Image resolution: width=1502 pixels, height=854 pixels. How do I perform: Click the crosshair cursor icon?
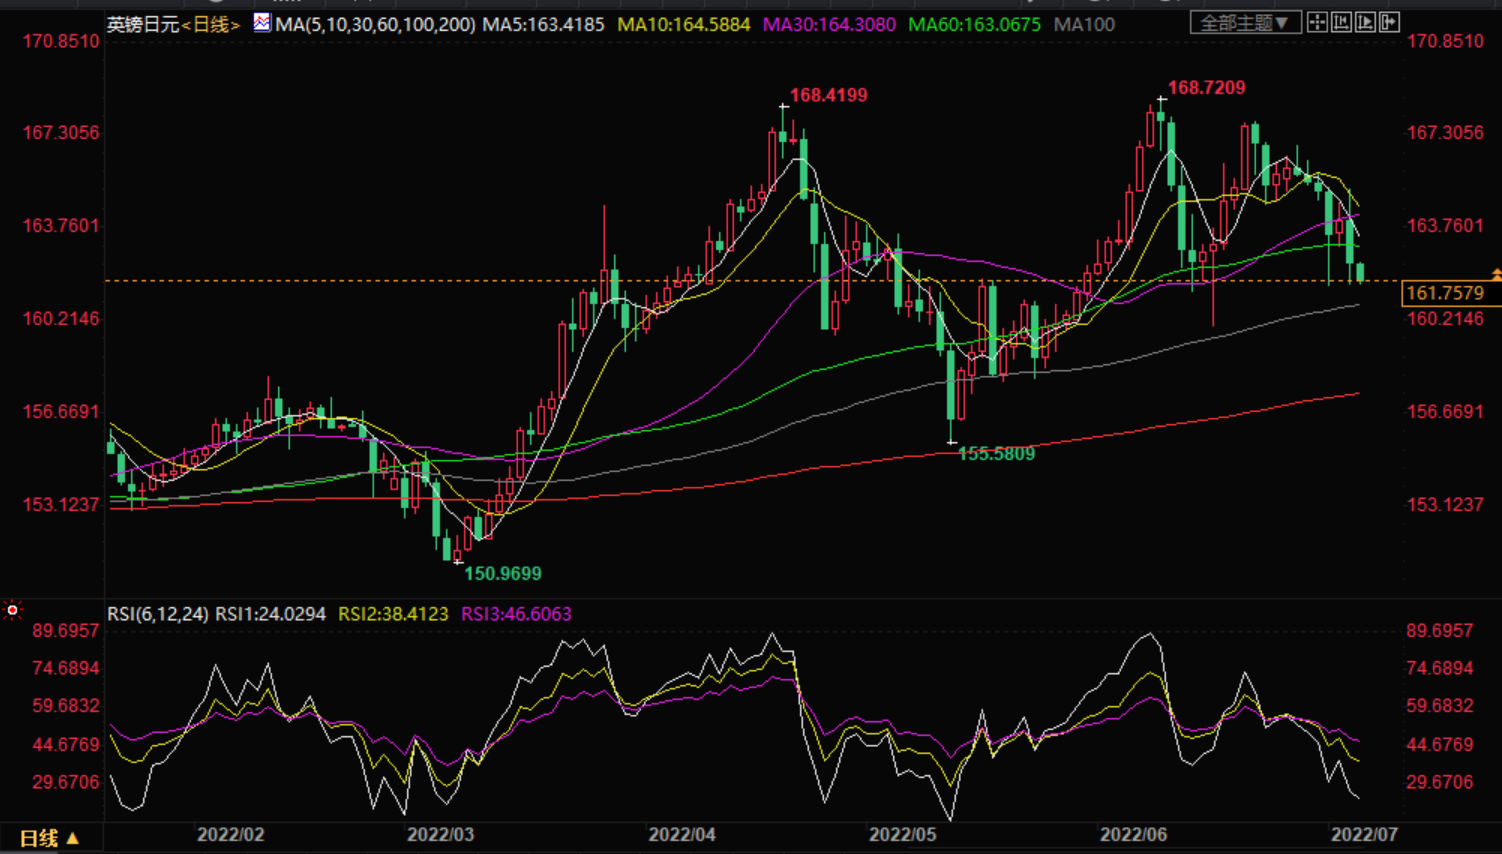click(1317, 22)
